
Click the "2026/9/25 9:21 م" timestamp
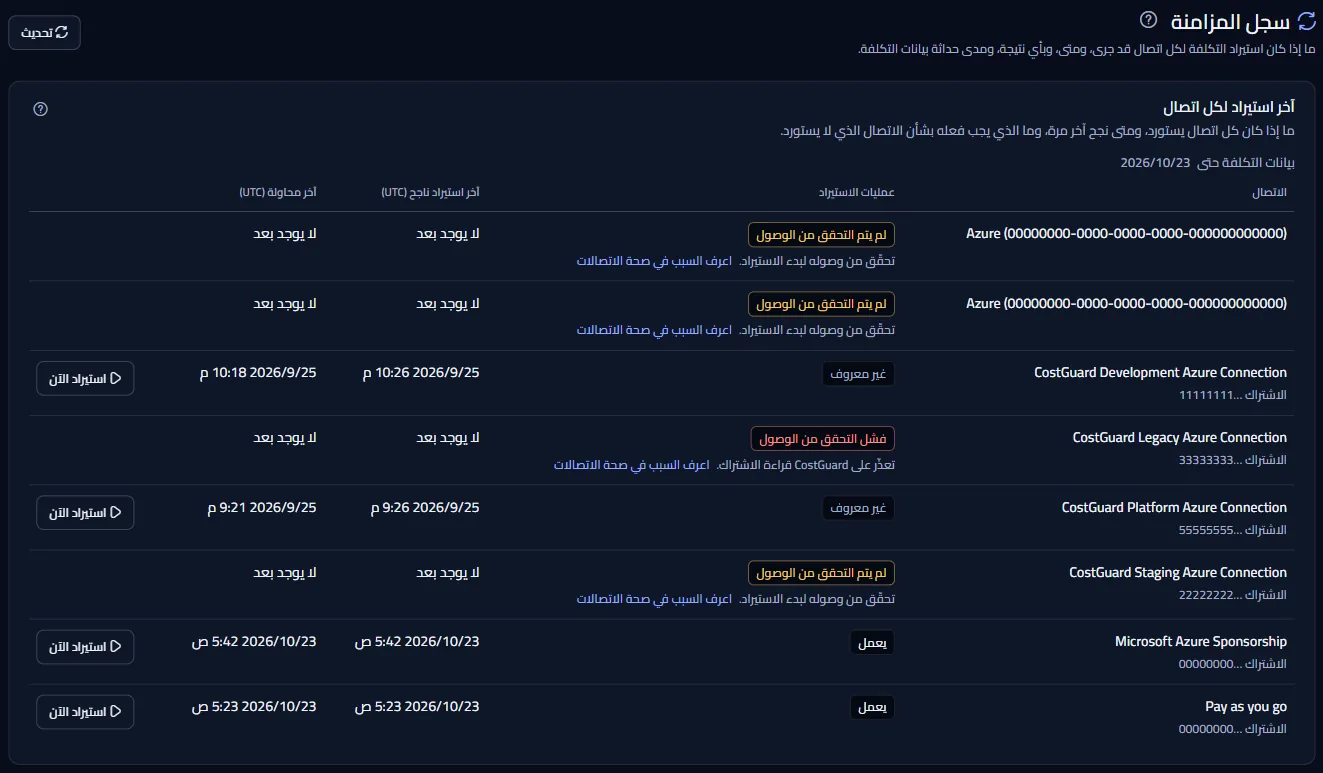[x=262, y=507]
